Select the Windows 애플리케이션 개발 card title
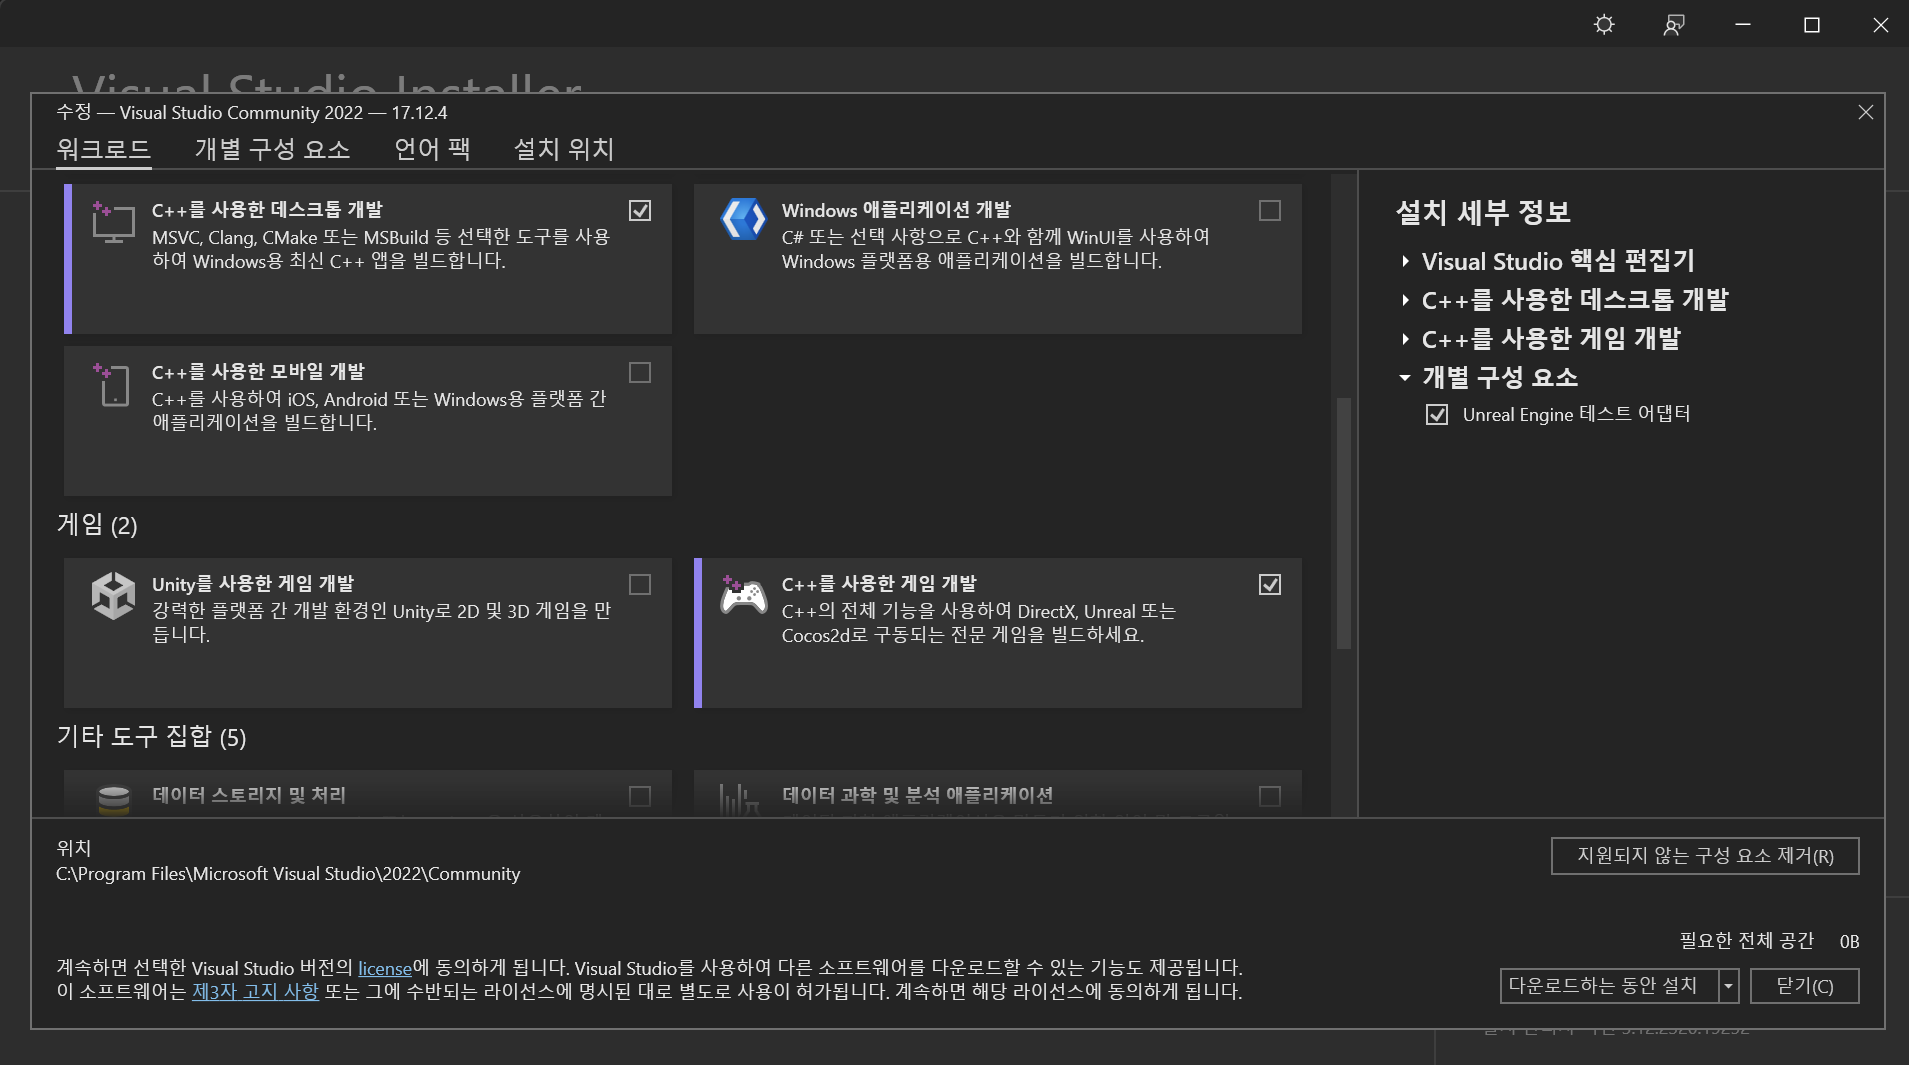This screenshot has height=1065, width=1909. [896, 210]
